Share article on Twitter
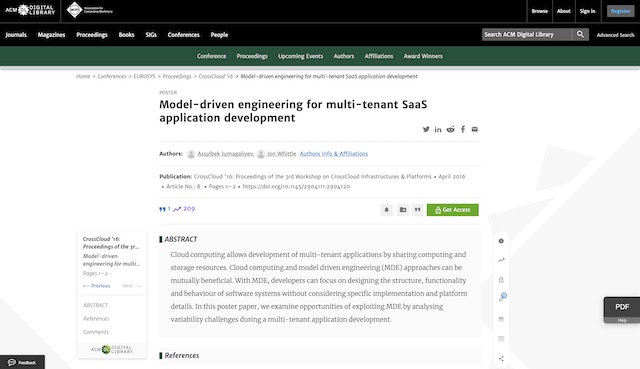The image size is (640, 369). click(x=426, y=129)
